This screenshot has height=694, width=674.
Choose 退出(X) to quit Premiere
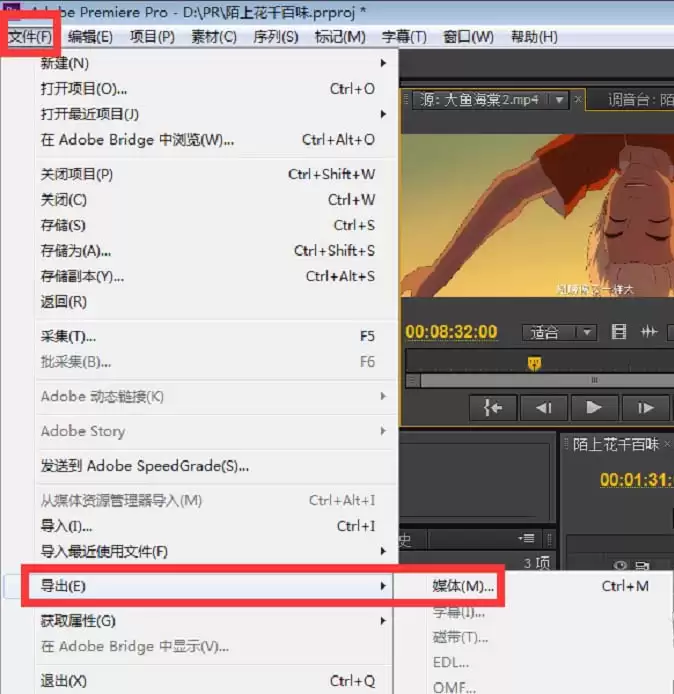pos(216,681)
